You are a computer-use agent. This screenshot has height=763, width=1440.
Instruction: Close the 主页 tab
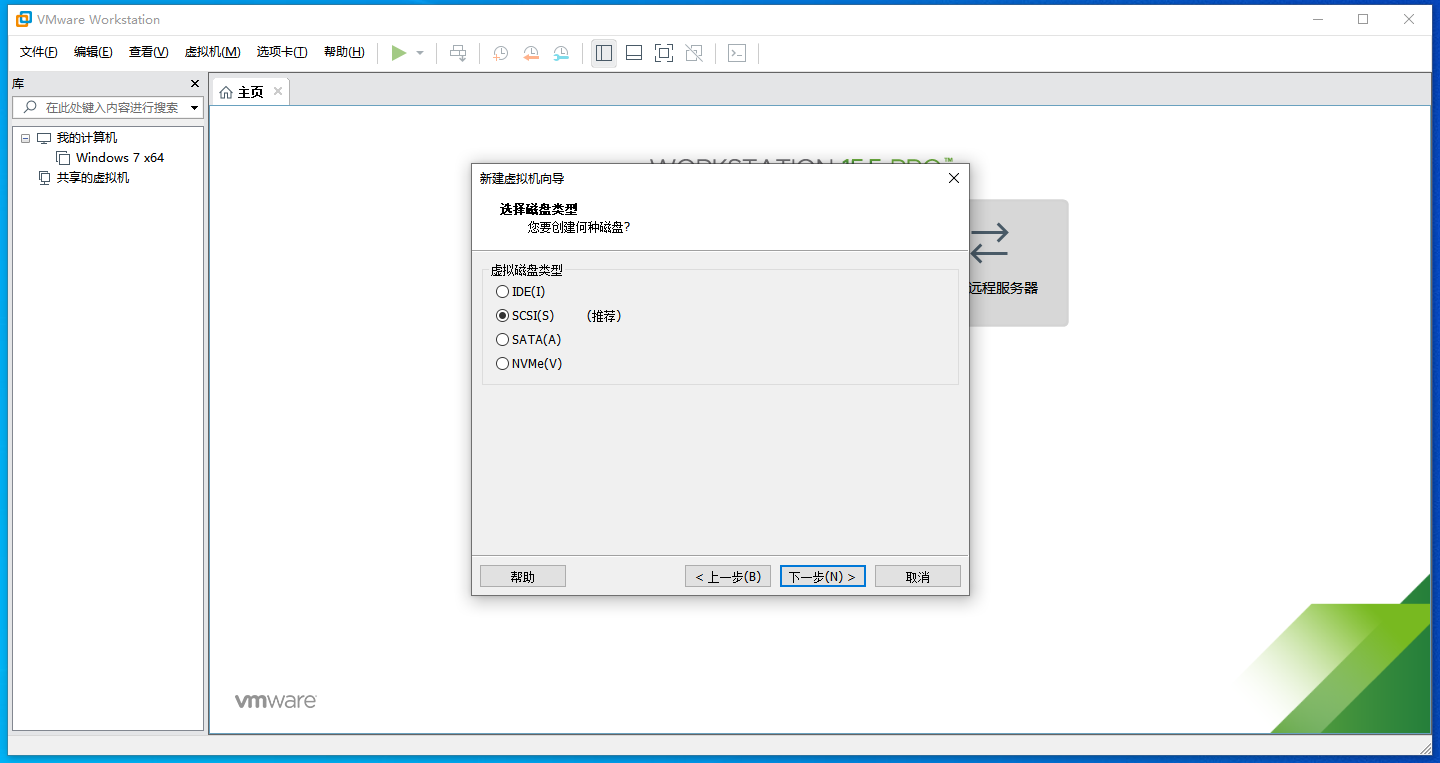point(278,91)
